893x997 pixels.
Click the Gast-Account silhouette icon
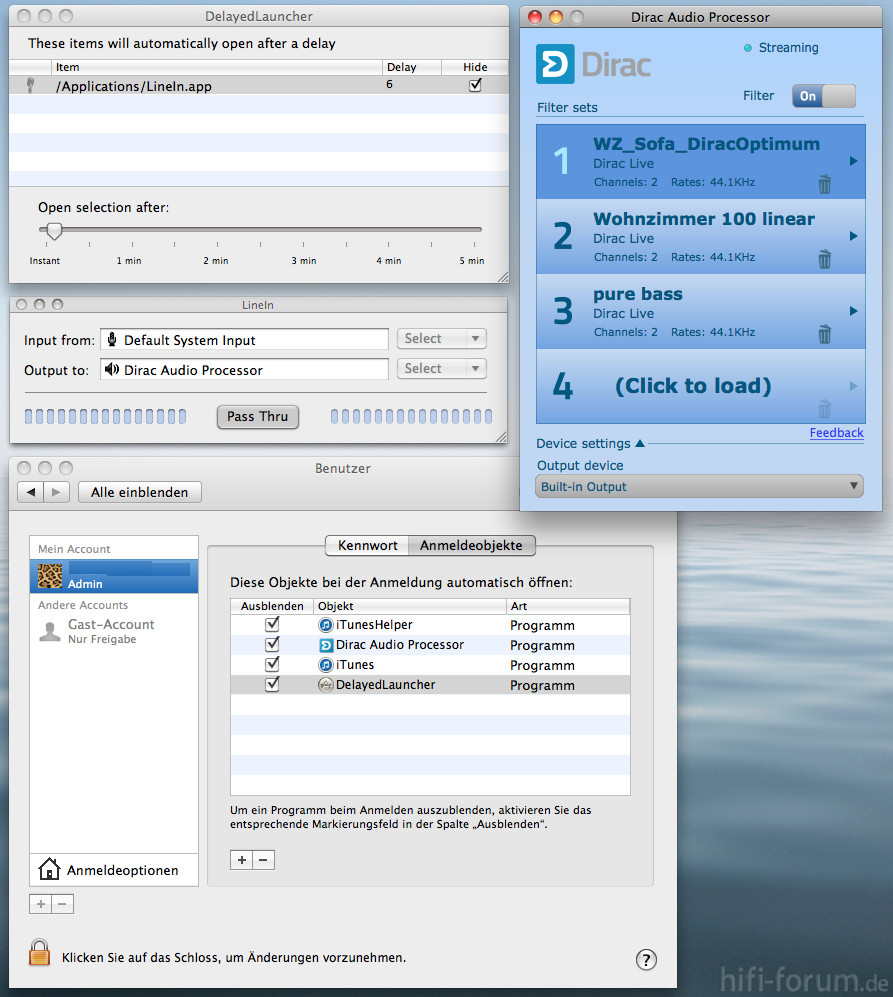pos(50,631)
